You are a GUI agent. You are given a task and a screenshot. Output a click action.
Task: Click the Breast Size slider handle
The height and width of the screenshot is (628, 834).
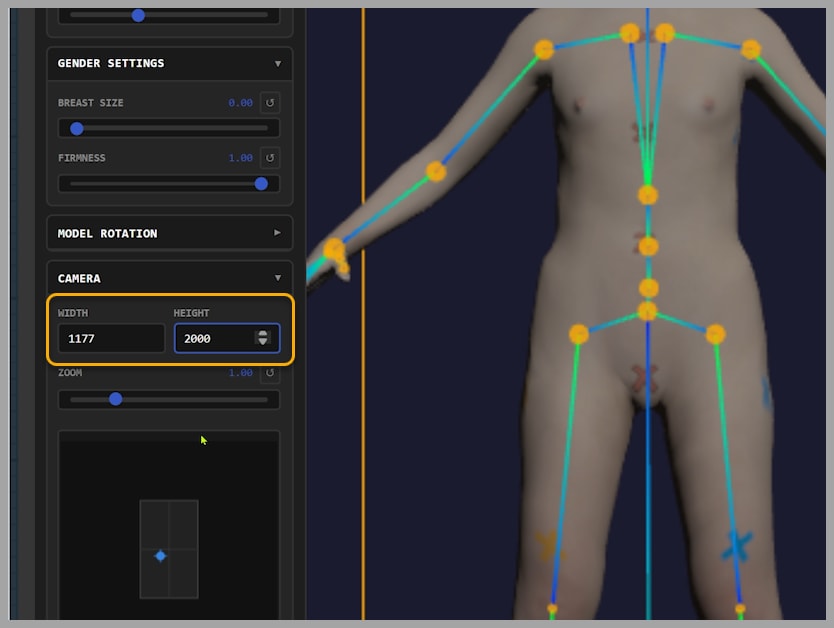pyautogui.click(x=77, y=128)
